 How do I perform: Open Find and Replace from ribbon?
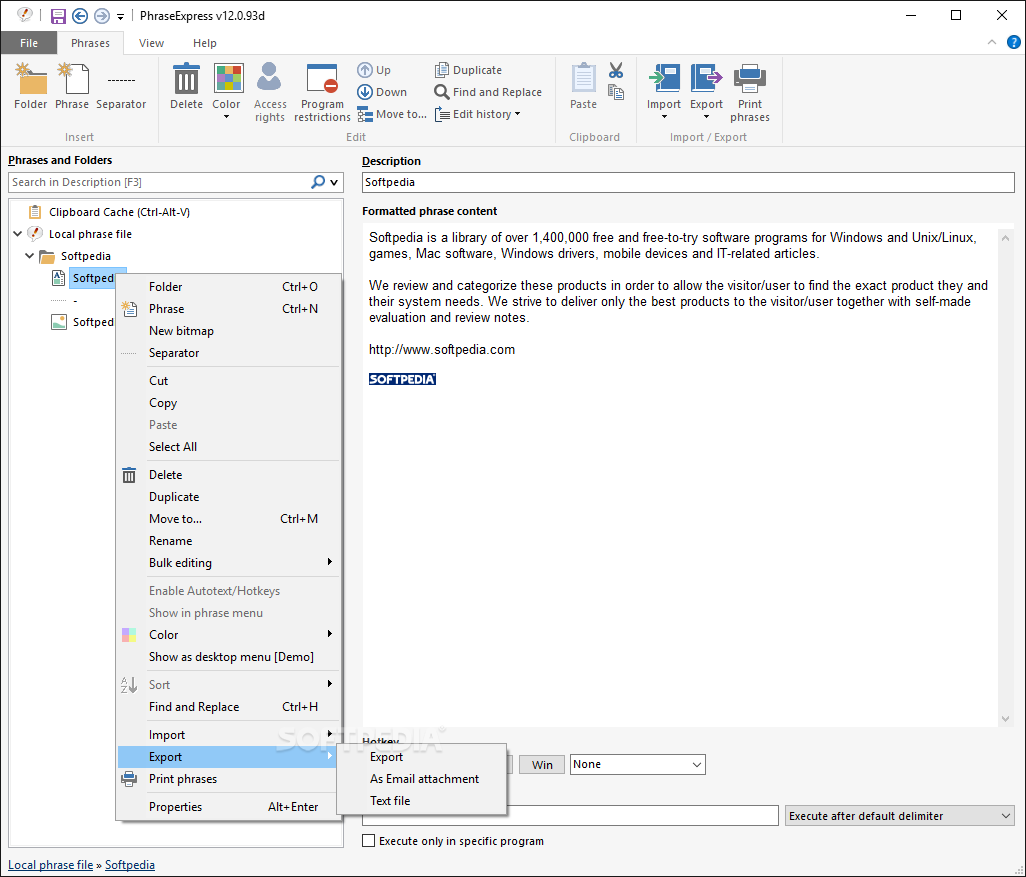coord(488,92)
